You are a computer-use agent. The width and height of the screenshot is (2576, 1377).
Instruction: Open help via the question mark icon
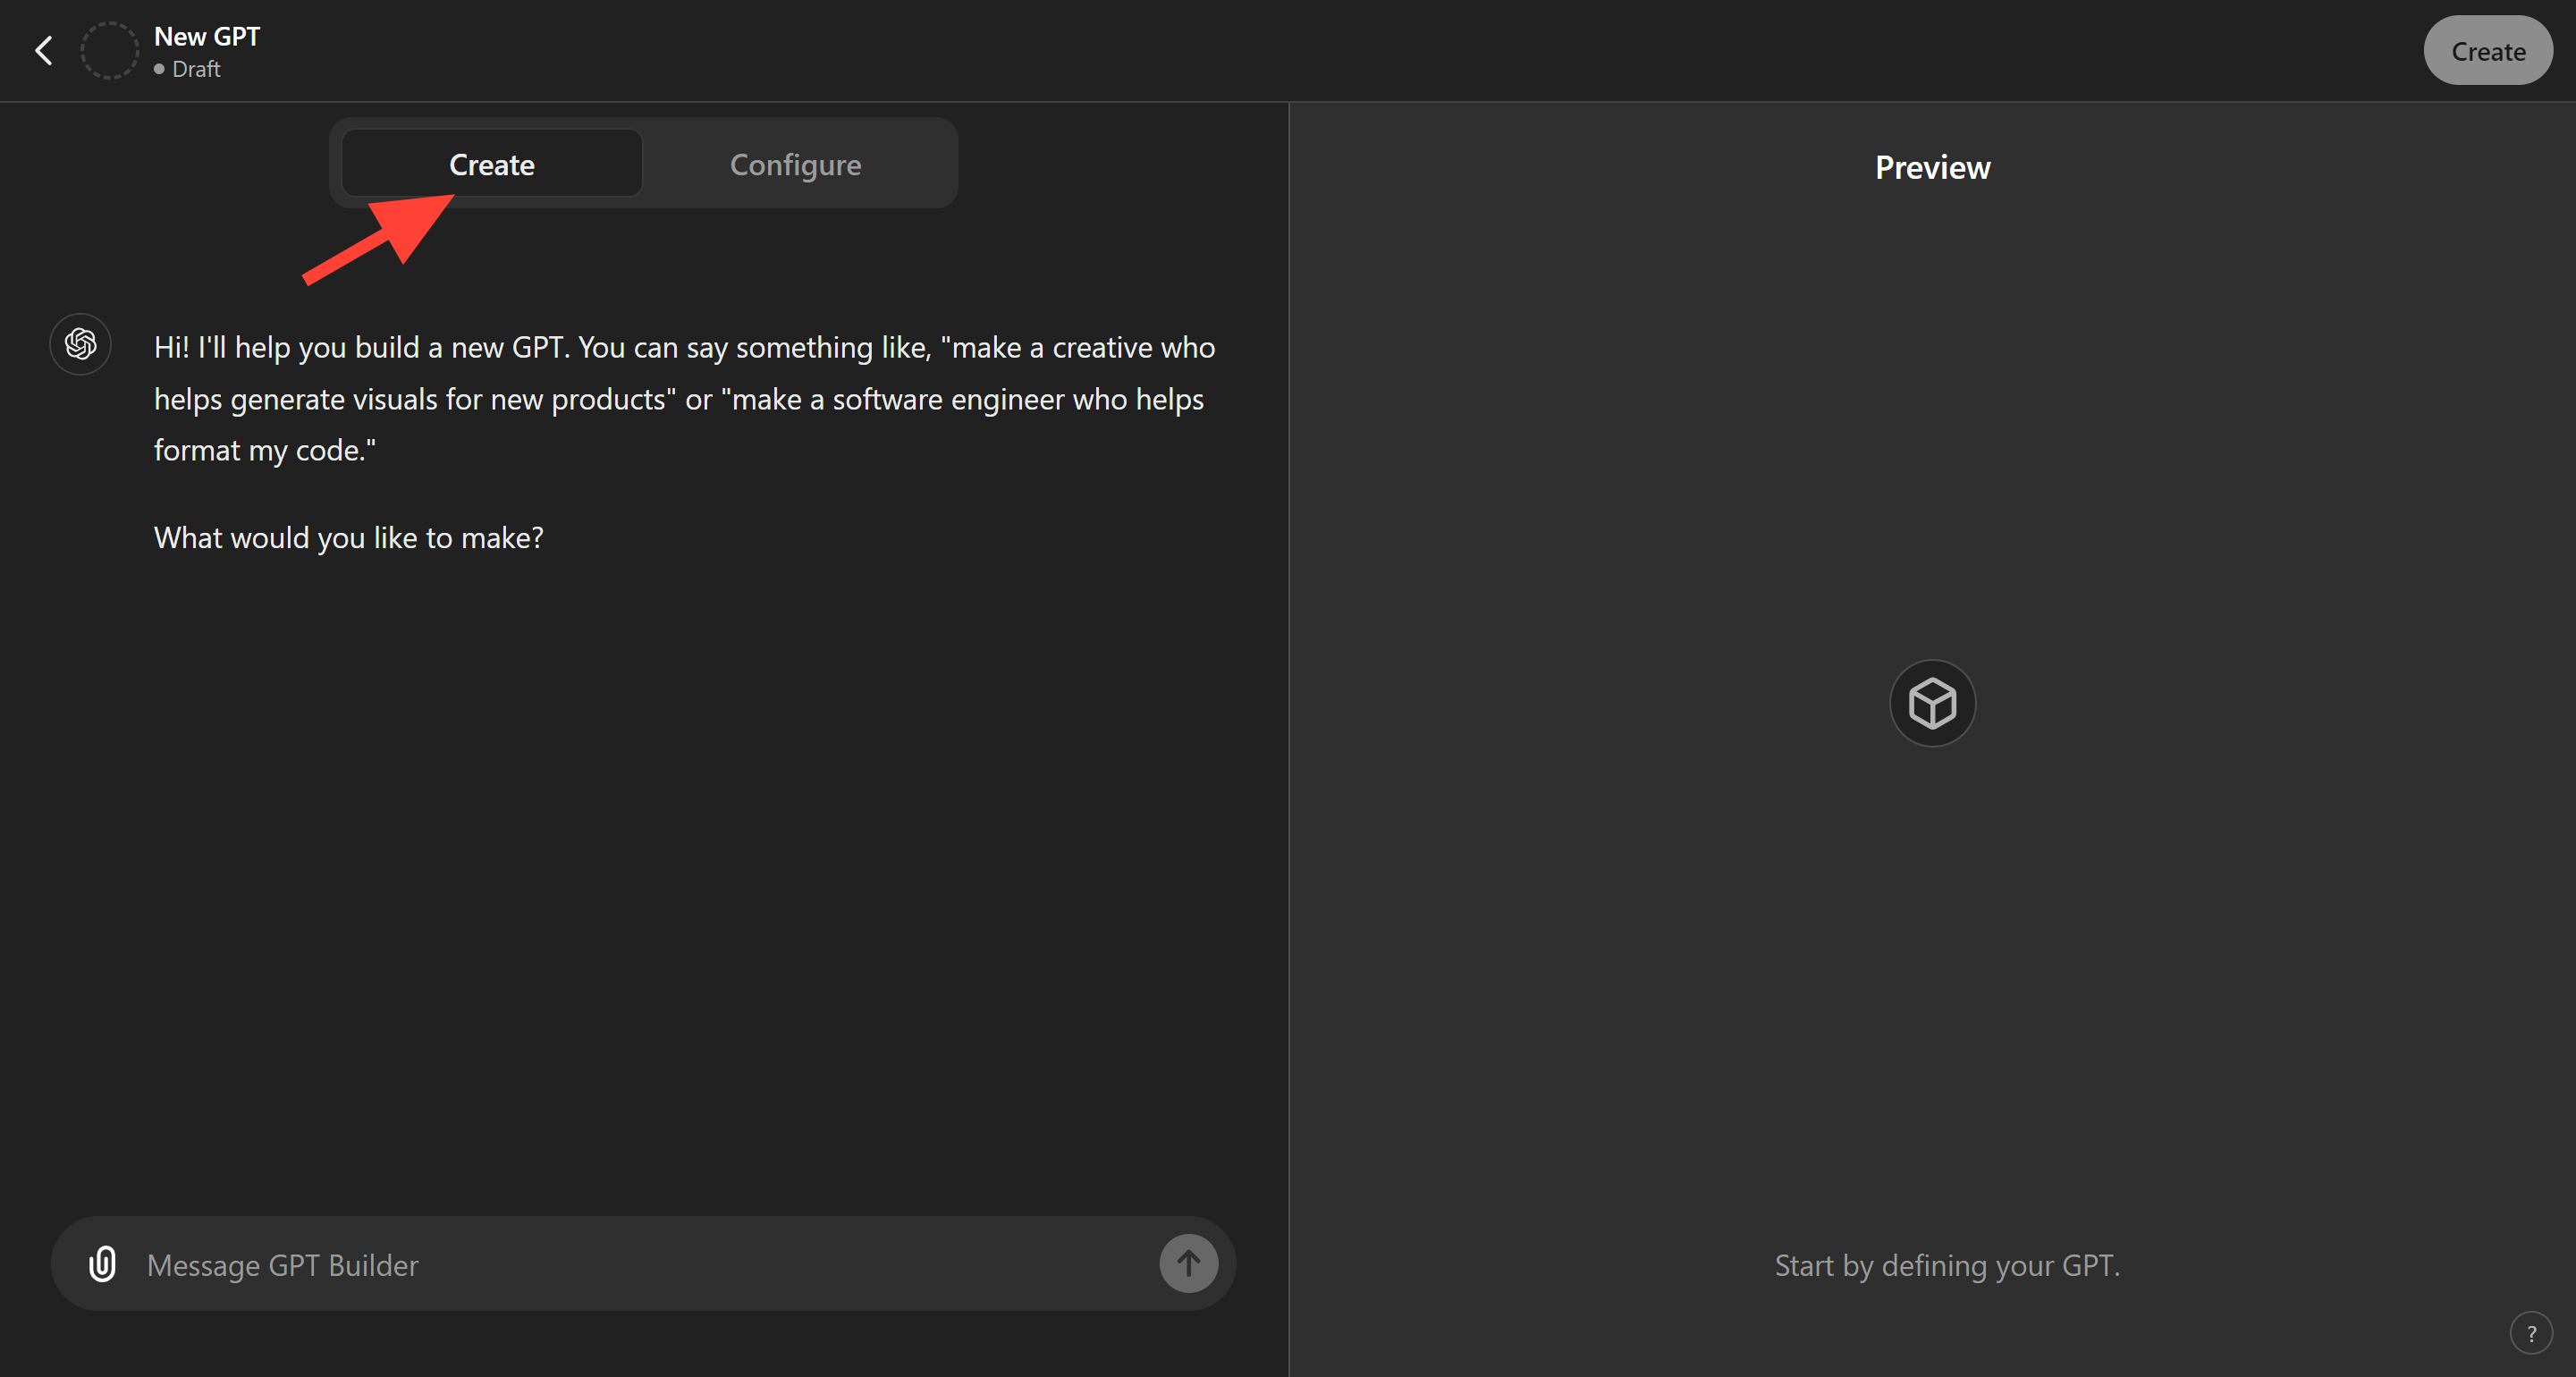[2531, 1333]
